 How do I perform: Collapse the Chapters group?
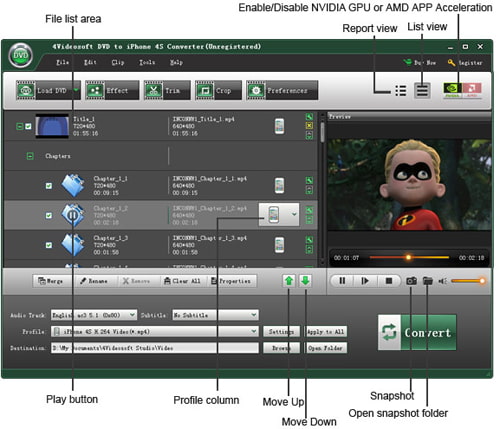30,156
